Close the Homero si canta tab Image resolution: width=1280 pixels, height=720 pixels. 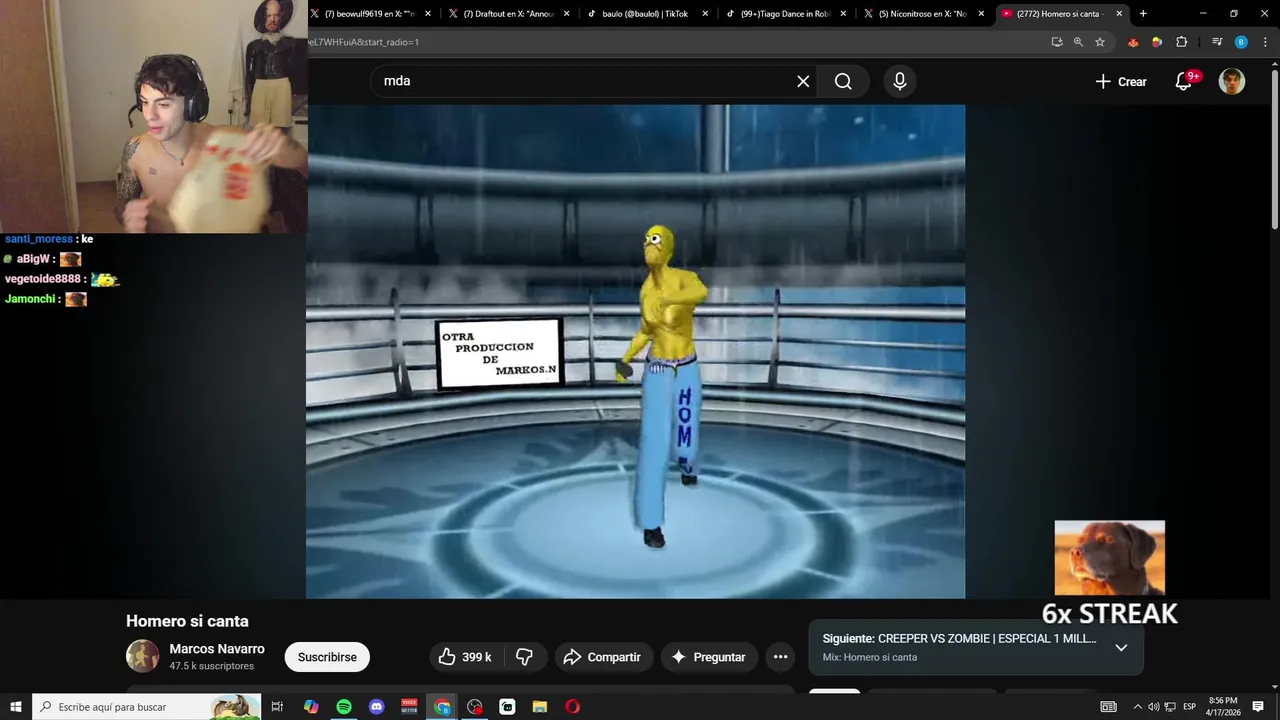coord(1119,14)
